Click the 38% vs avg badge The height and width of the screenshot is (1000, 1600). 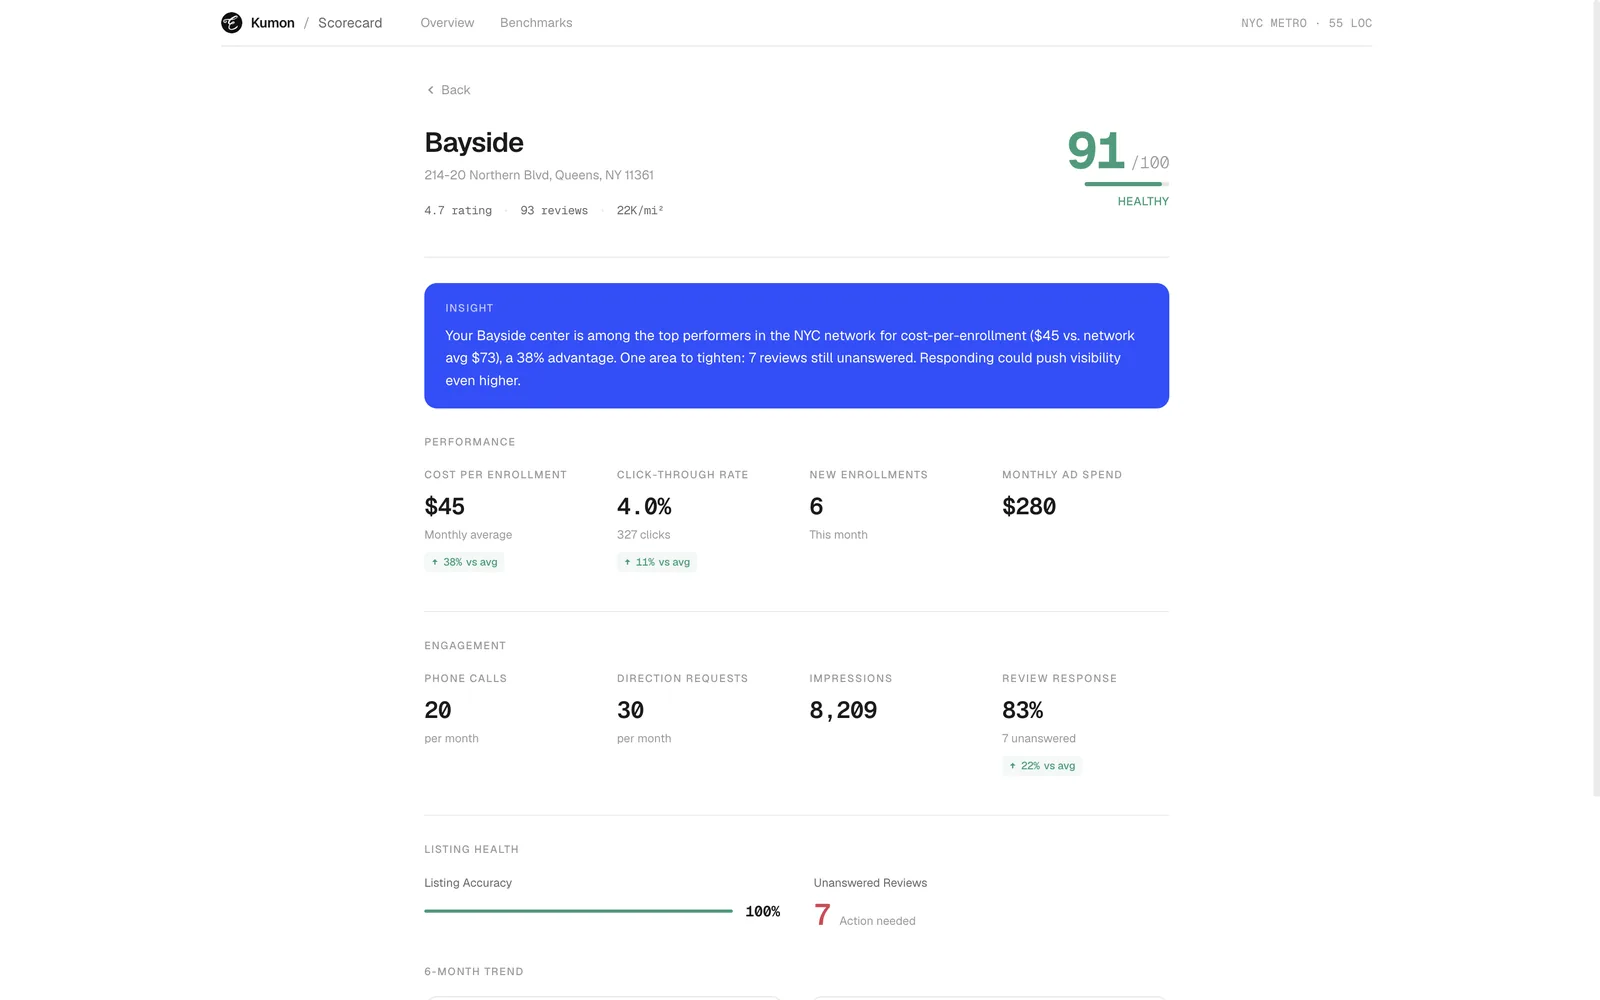point(464,562)
